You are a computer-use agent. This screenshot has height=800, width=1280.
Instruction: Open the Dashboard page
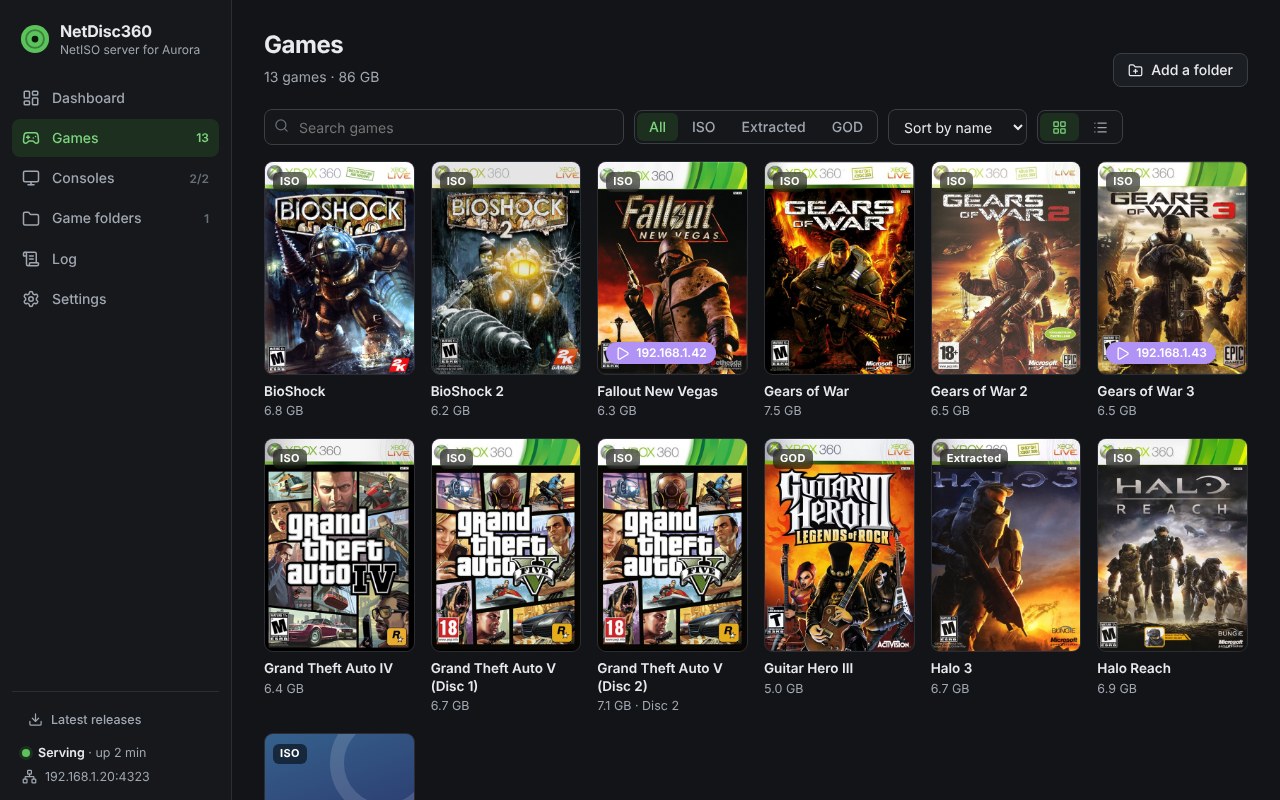pyautogui.click(x=115, y=98)
